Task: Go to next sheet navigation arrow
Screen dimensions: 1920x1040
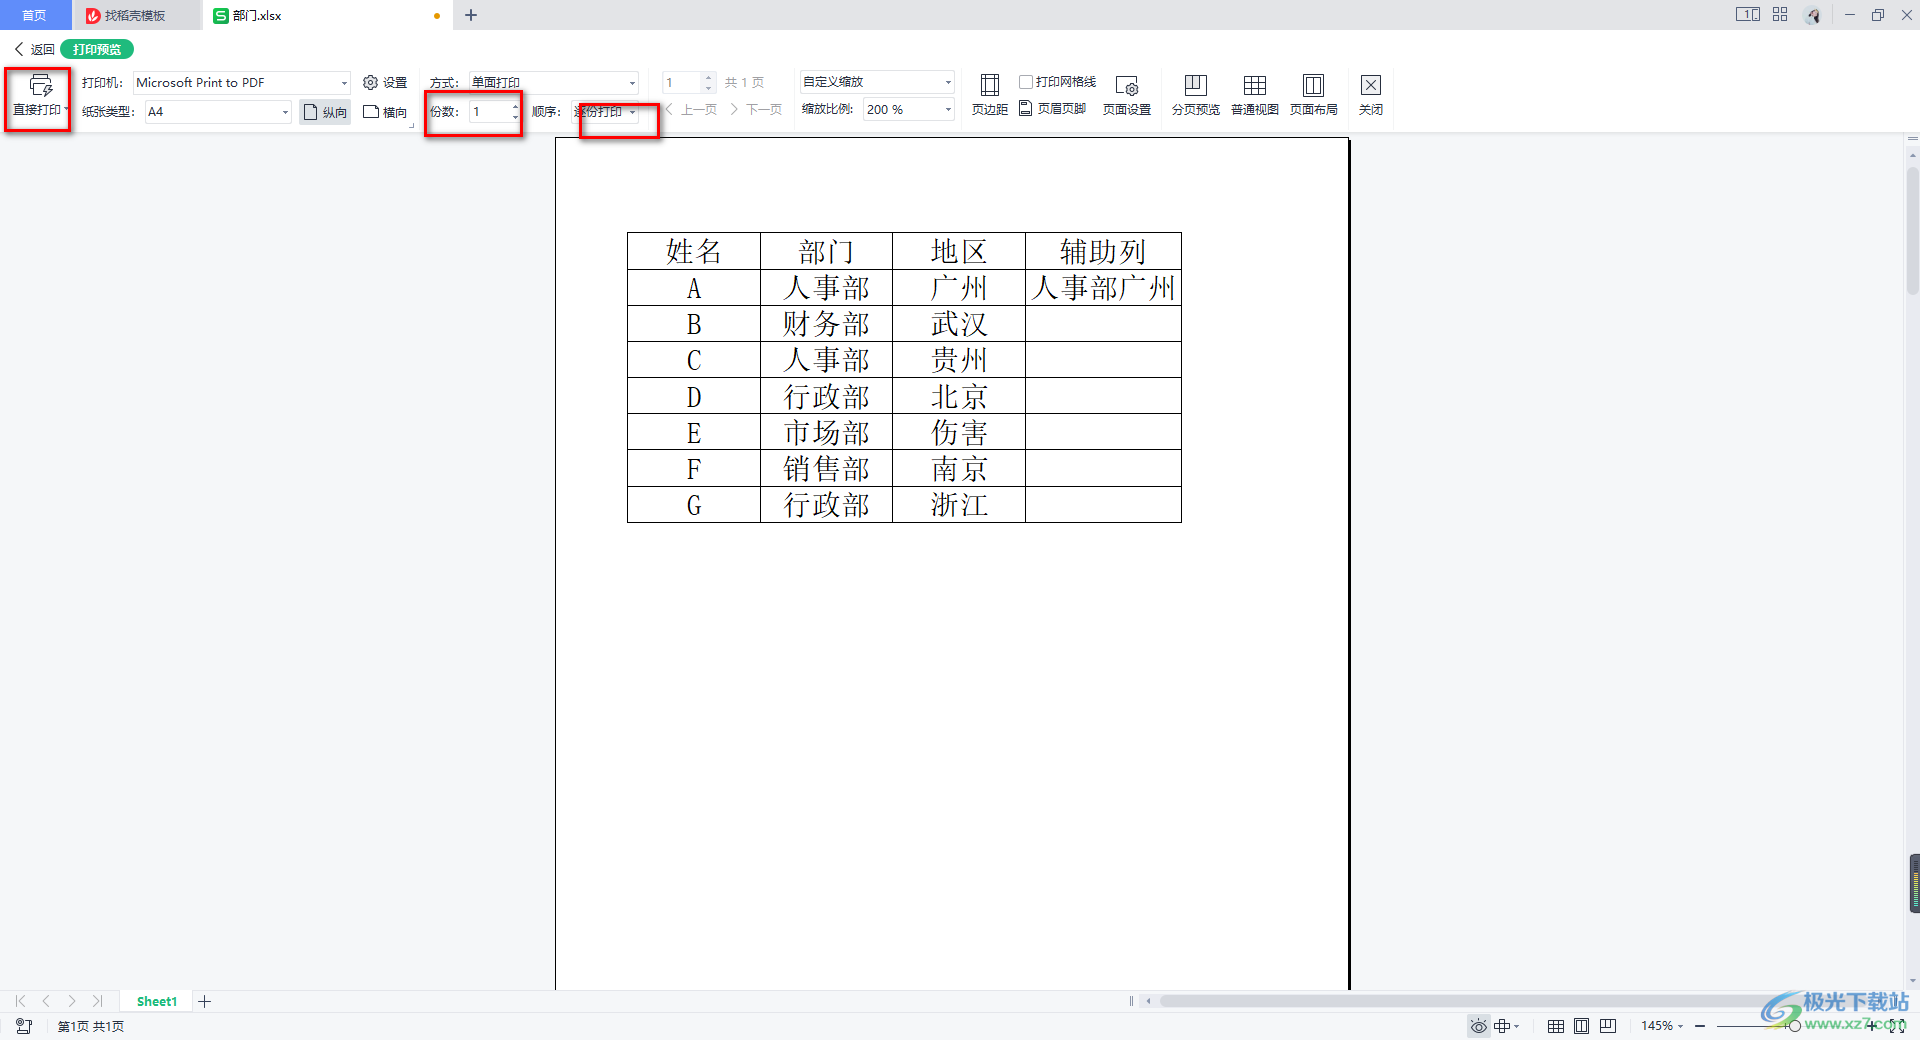Action: pyautogui.click(x=72, y=1001)
